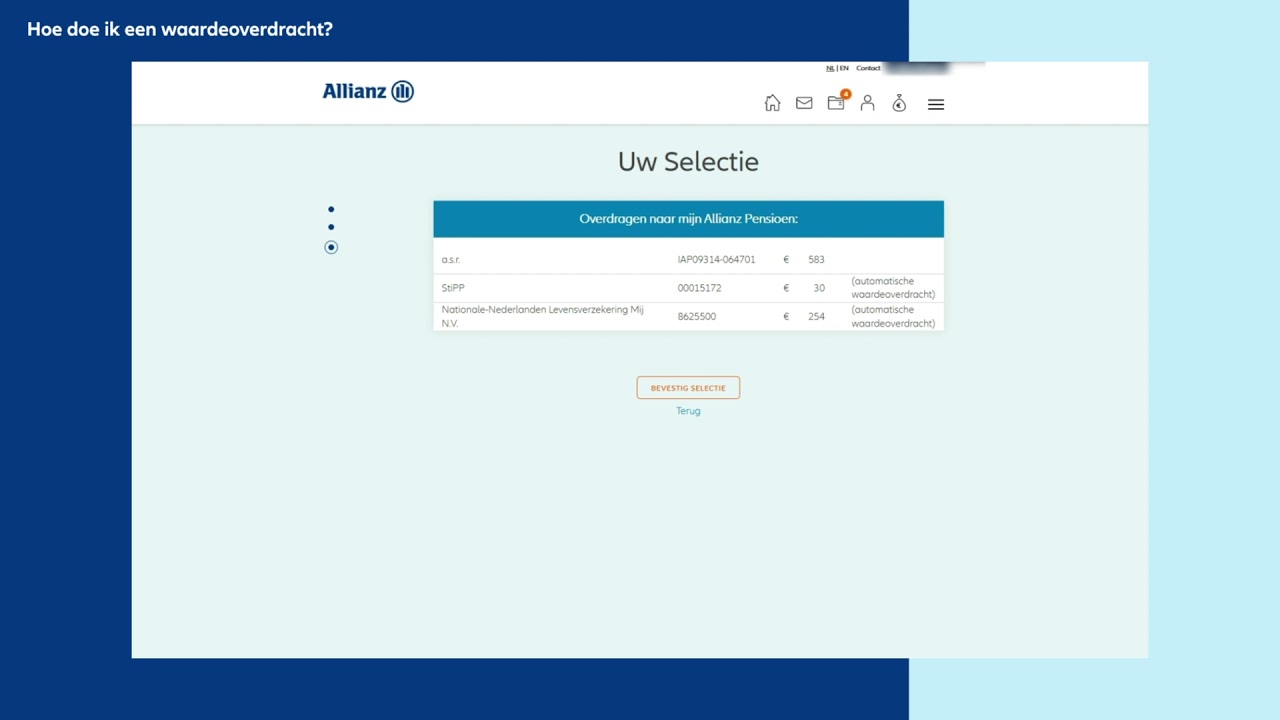Click the amount 254
This screenshot has width=1280, height=720.
816,316
